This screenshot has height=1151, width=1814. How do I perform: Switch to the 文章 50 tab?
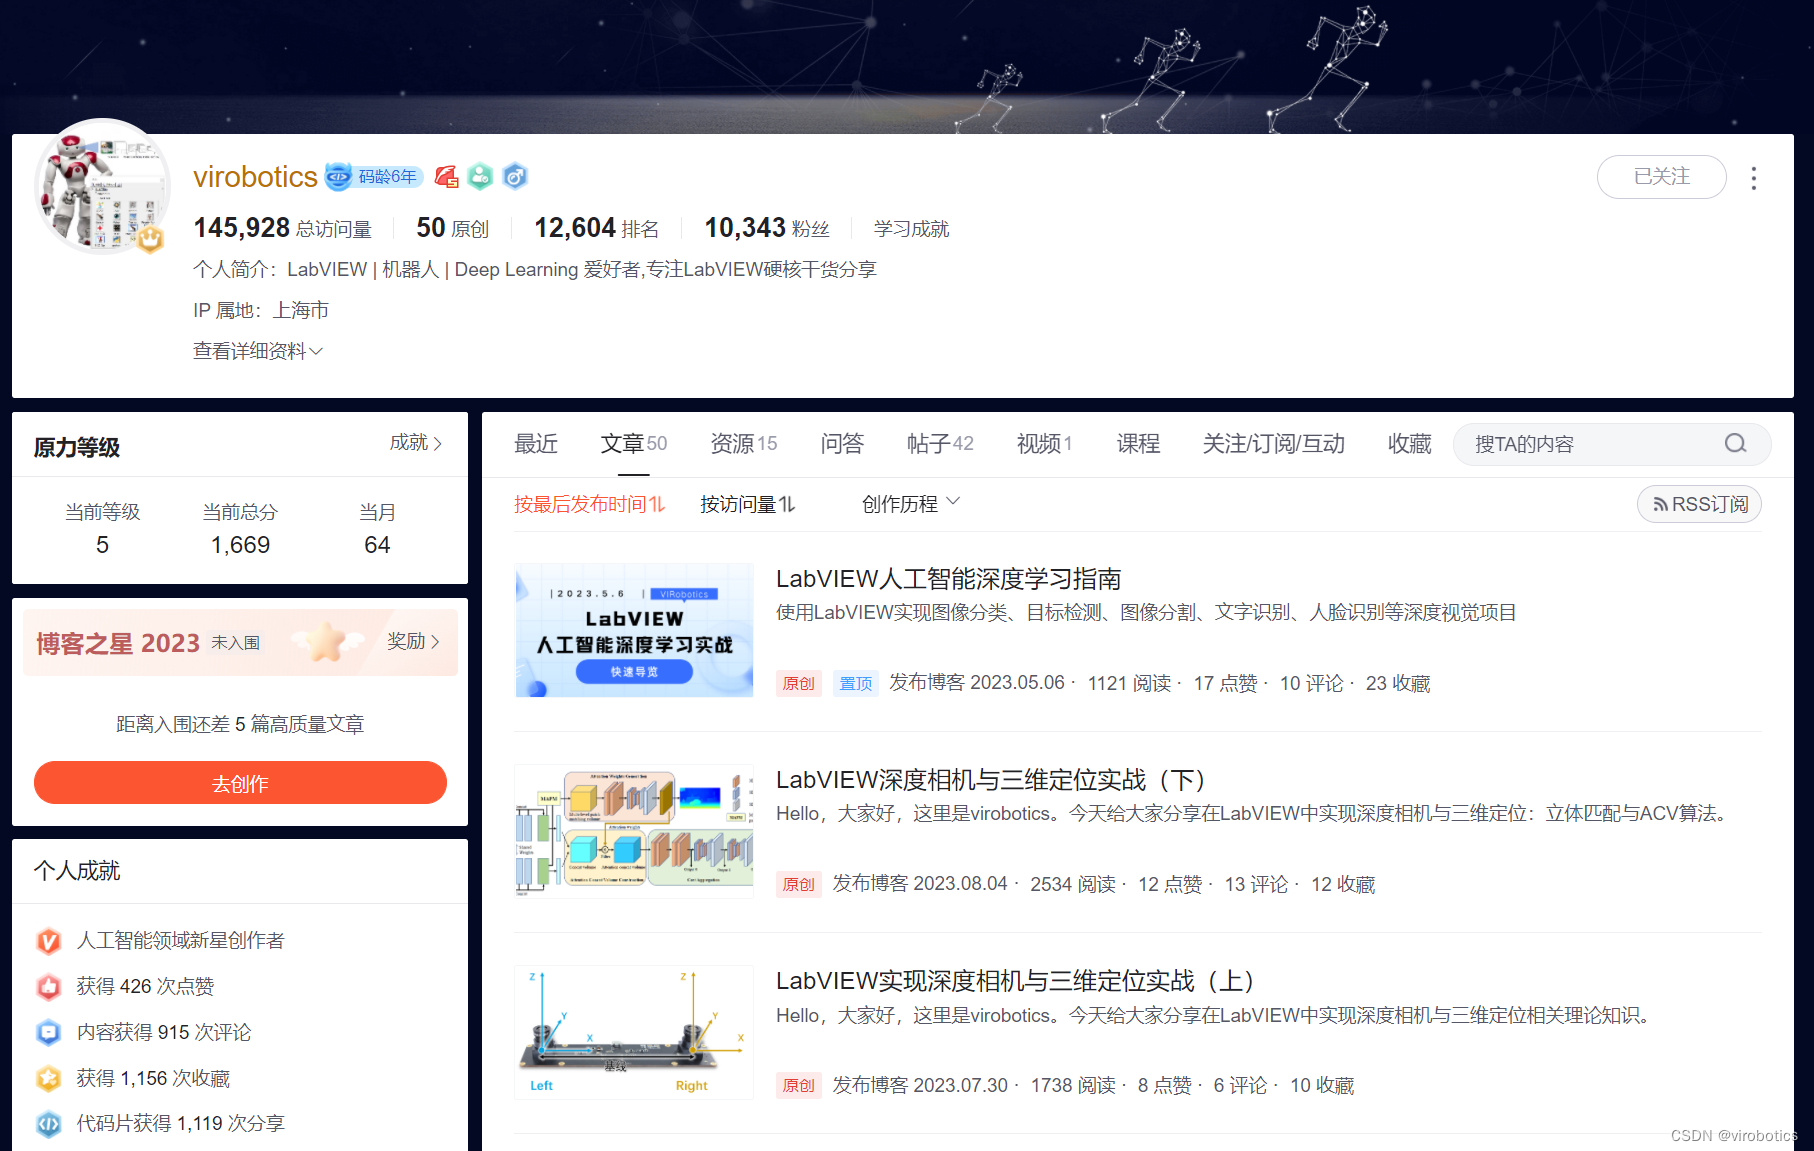(633, 444)
